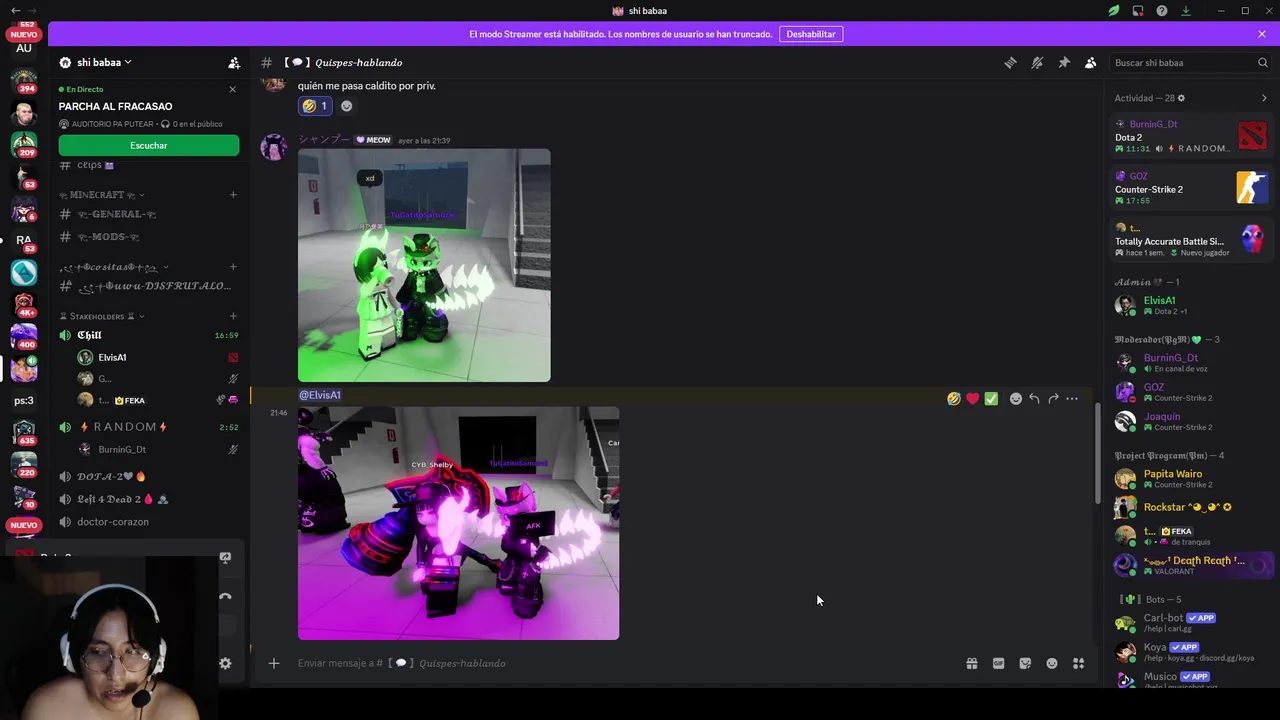Screen dimensions: 1280x720
Task: Click Deshabilitar to disable Streamer mode
Action: pos(811,34)
